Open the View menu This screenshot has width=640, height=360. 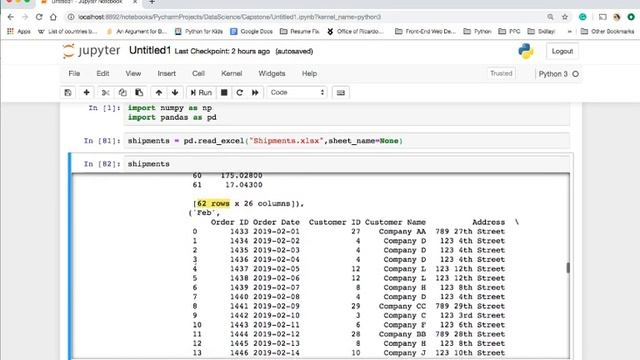[x=133, y=73]
